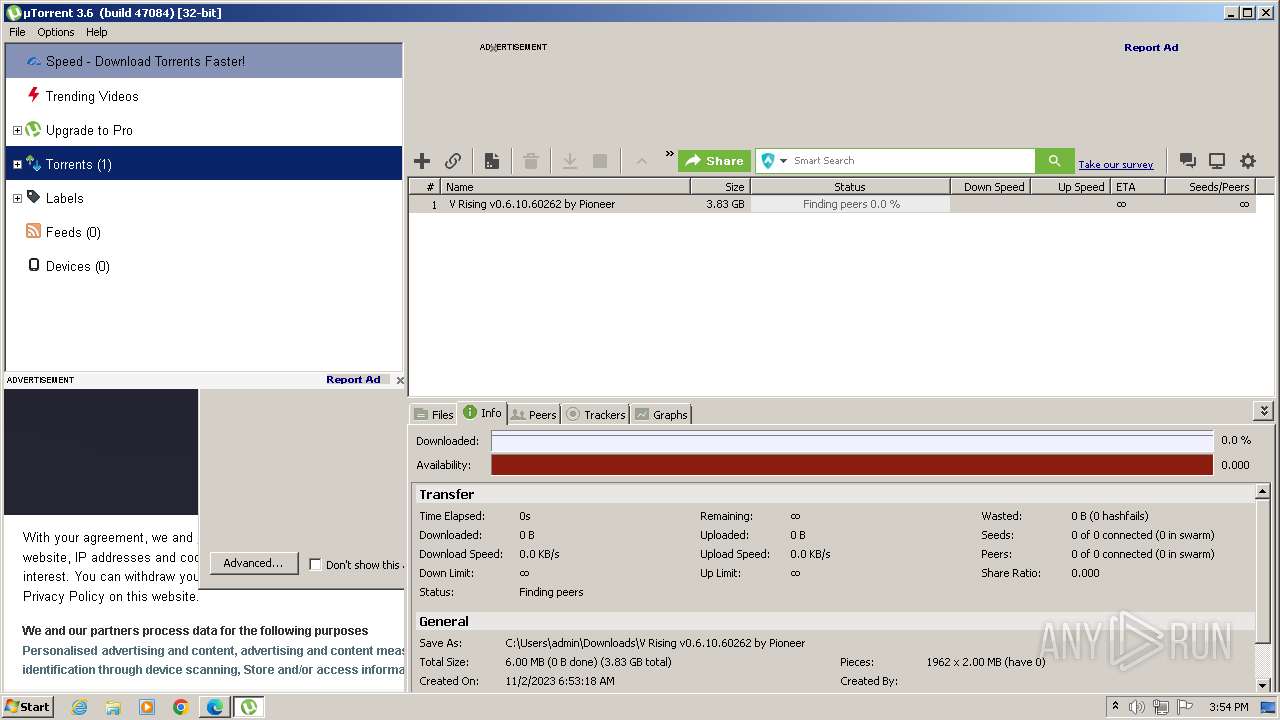Open Internet Explorer from taskbar

[x=79, y=707]
